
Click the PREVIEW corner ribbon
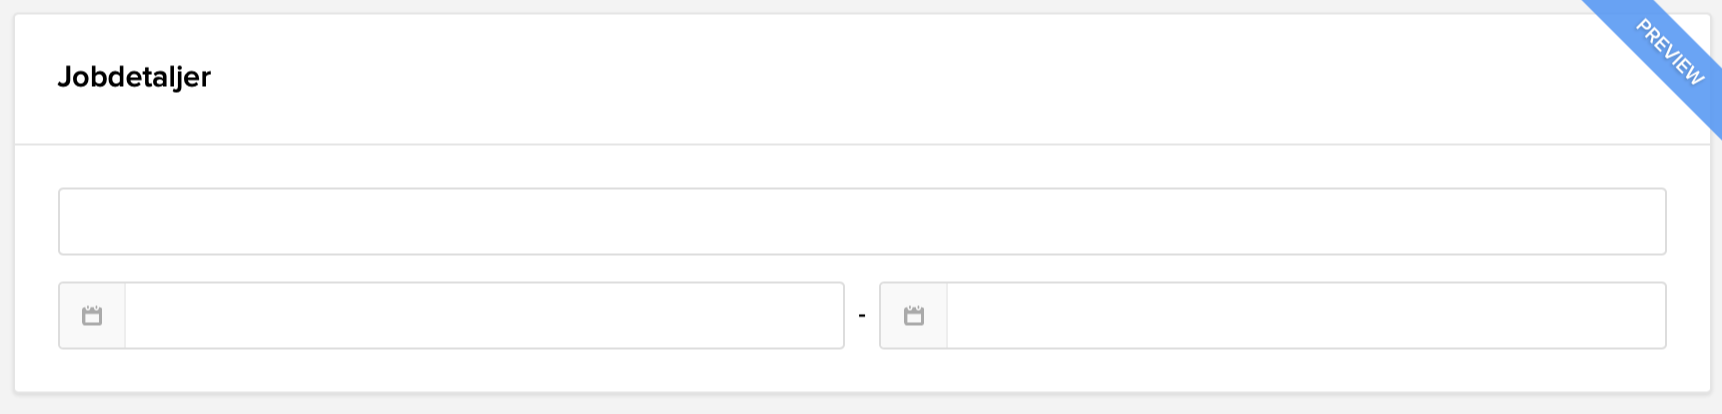[x=1669, y=52]
